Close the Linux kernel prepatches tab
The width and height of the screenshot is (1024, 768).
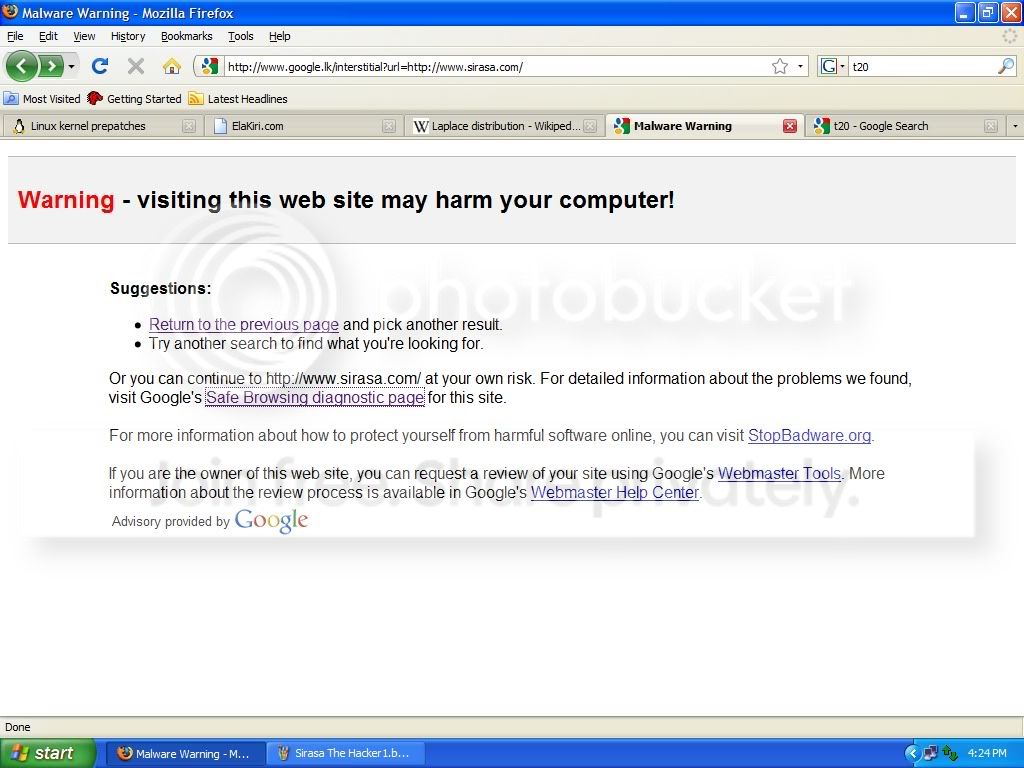[x=189, y=126]
